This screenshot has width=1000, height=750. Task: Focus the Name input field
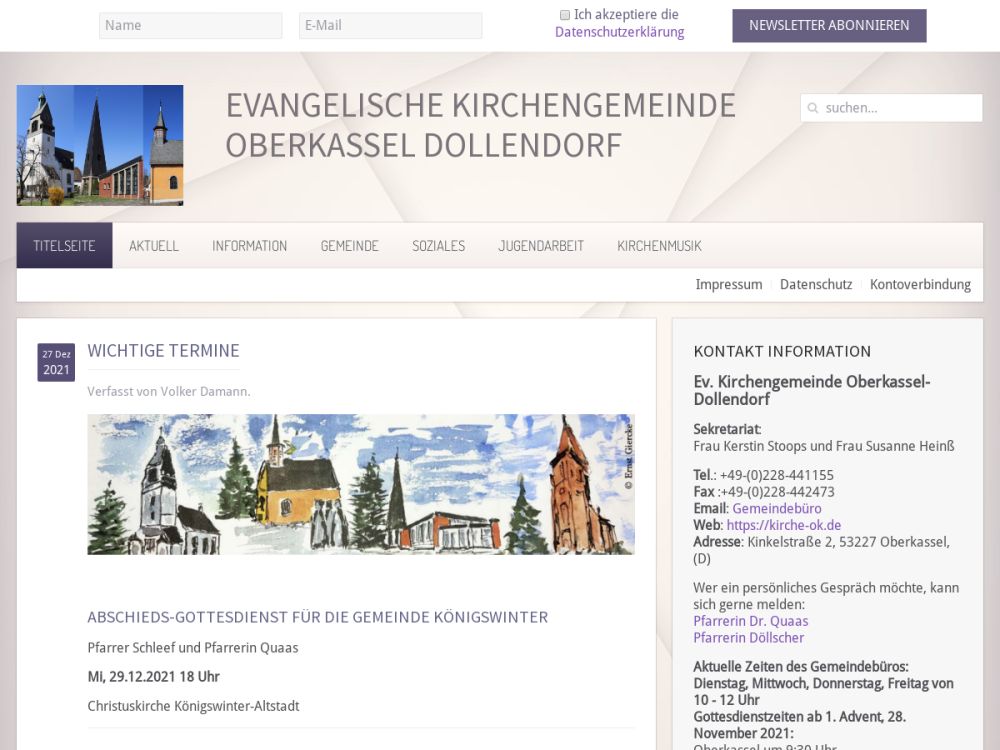click(190, 26)
